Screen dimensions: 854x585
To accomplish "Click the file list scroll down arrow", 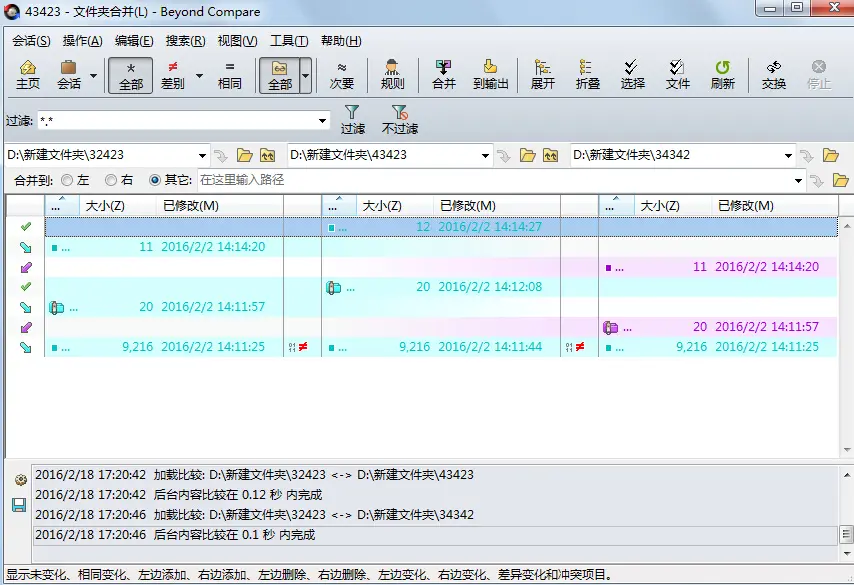I will pos(847,450).
